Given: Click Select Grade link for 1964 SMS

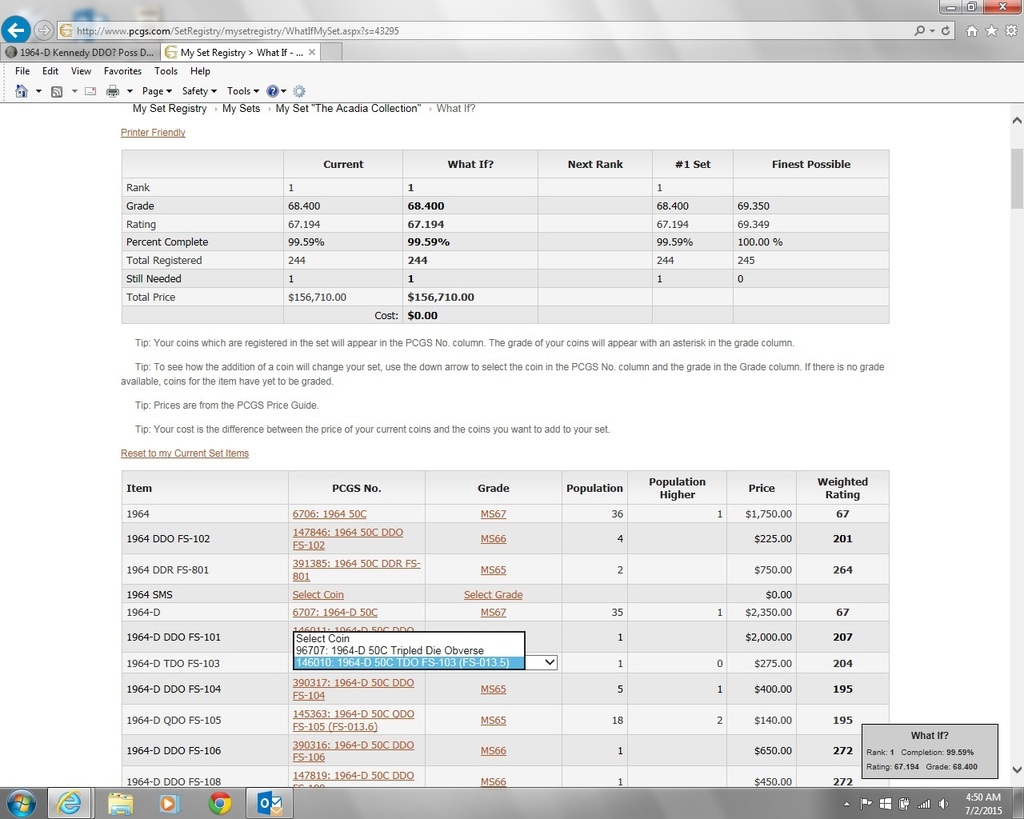Looking at the screenshot, I should [x=493, y=594].
